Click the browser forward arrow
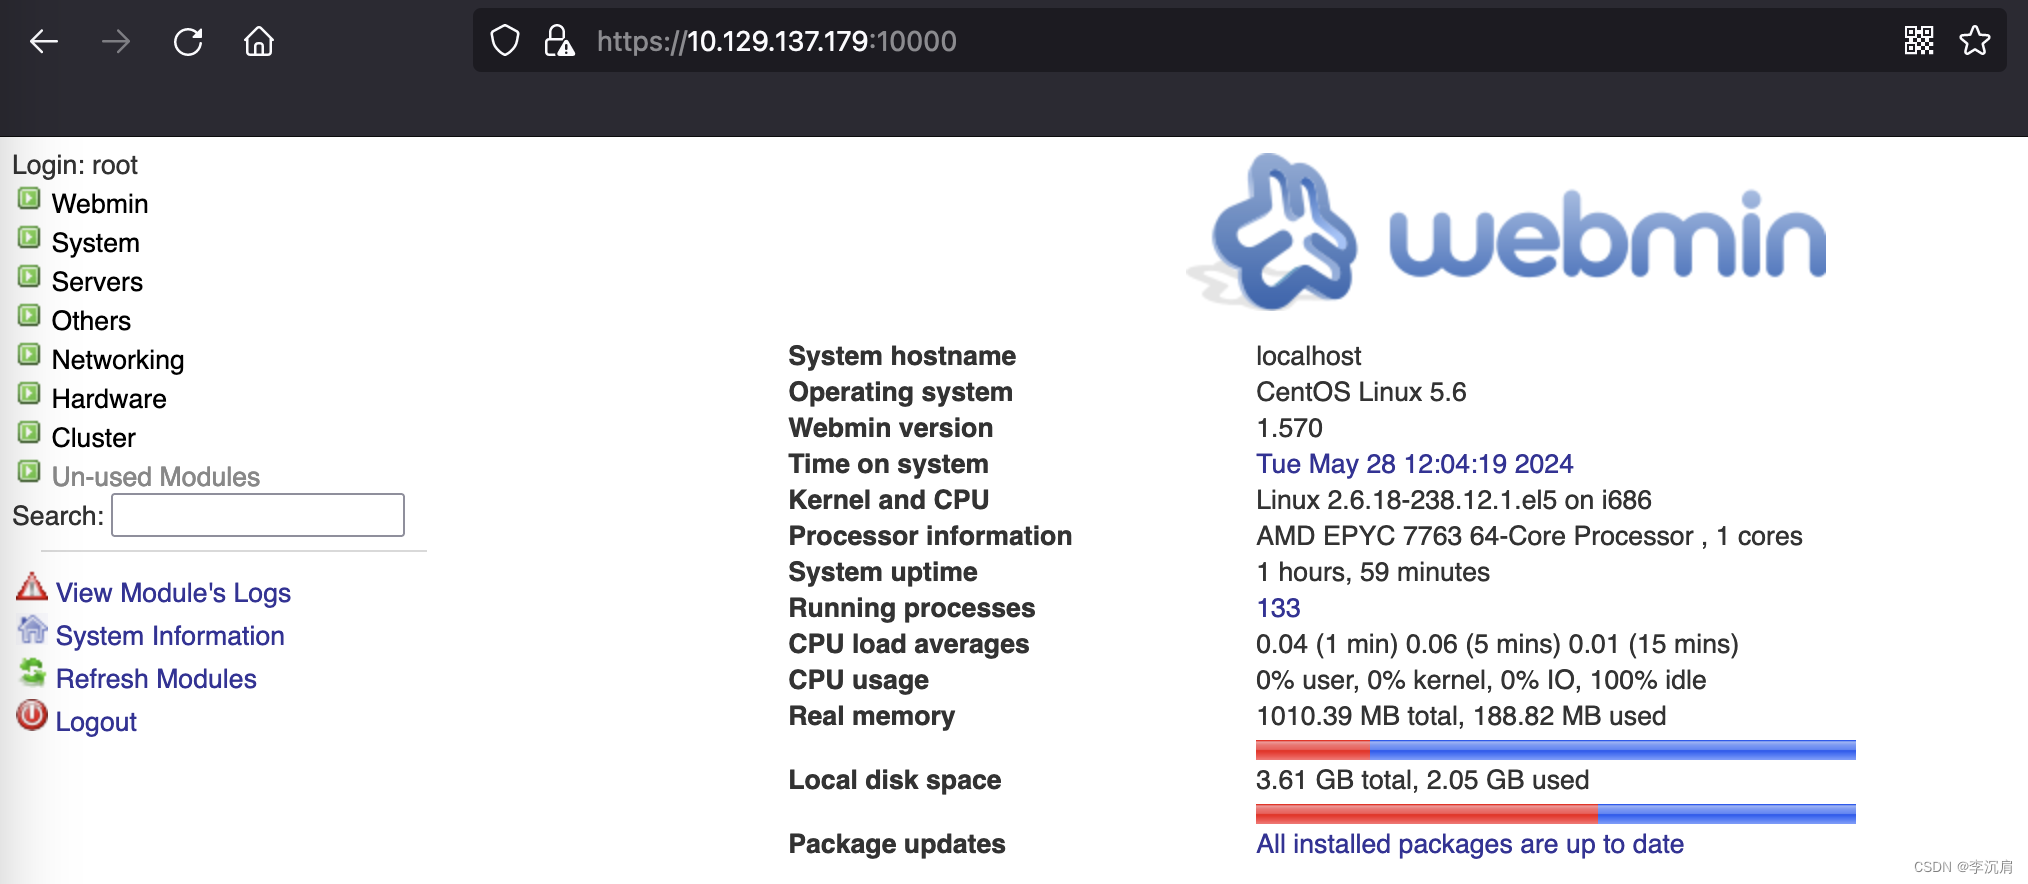Viewport: 2028px width, 884px height. (116, 41)
